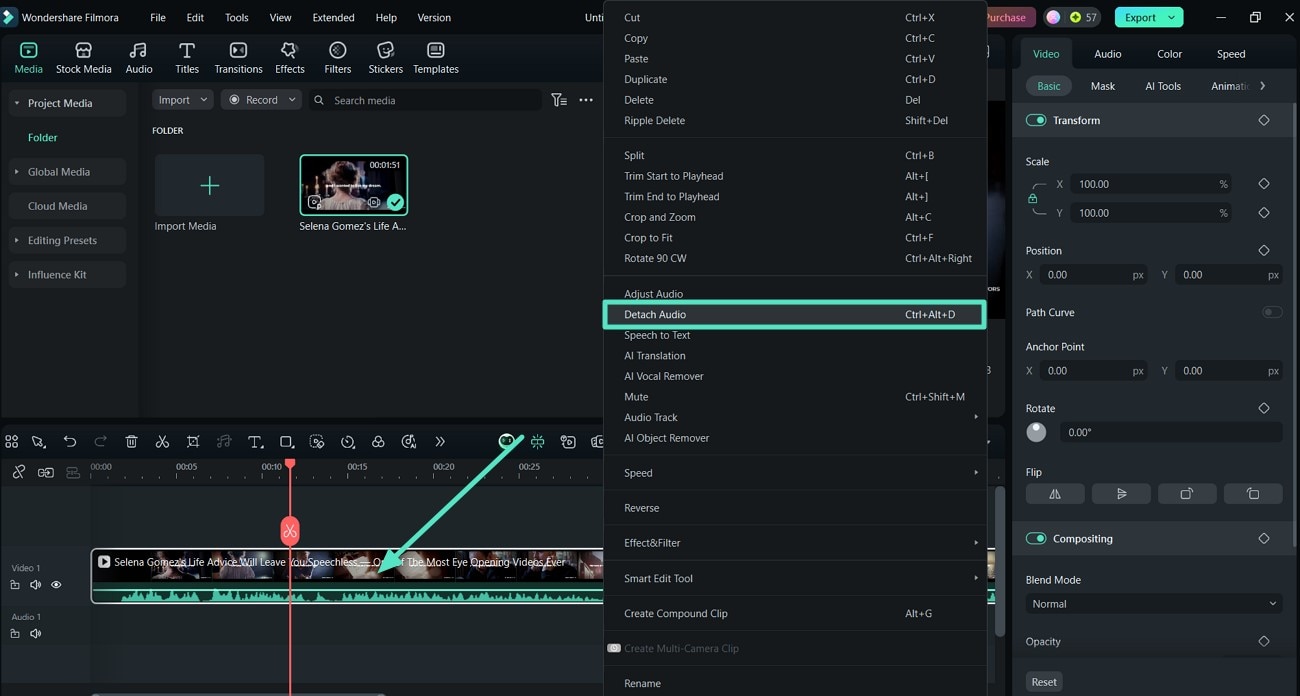
Task: Click the Import Media plus tile
Action: [x=209, y=185]
